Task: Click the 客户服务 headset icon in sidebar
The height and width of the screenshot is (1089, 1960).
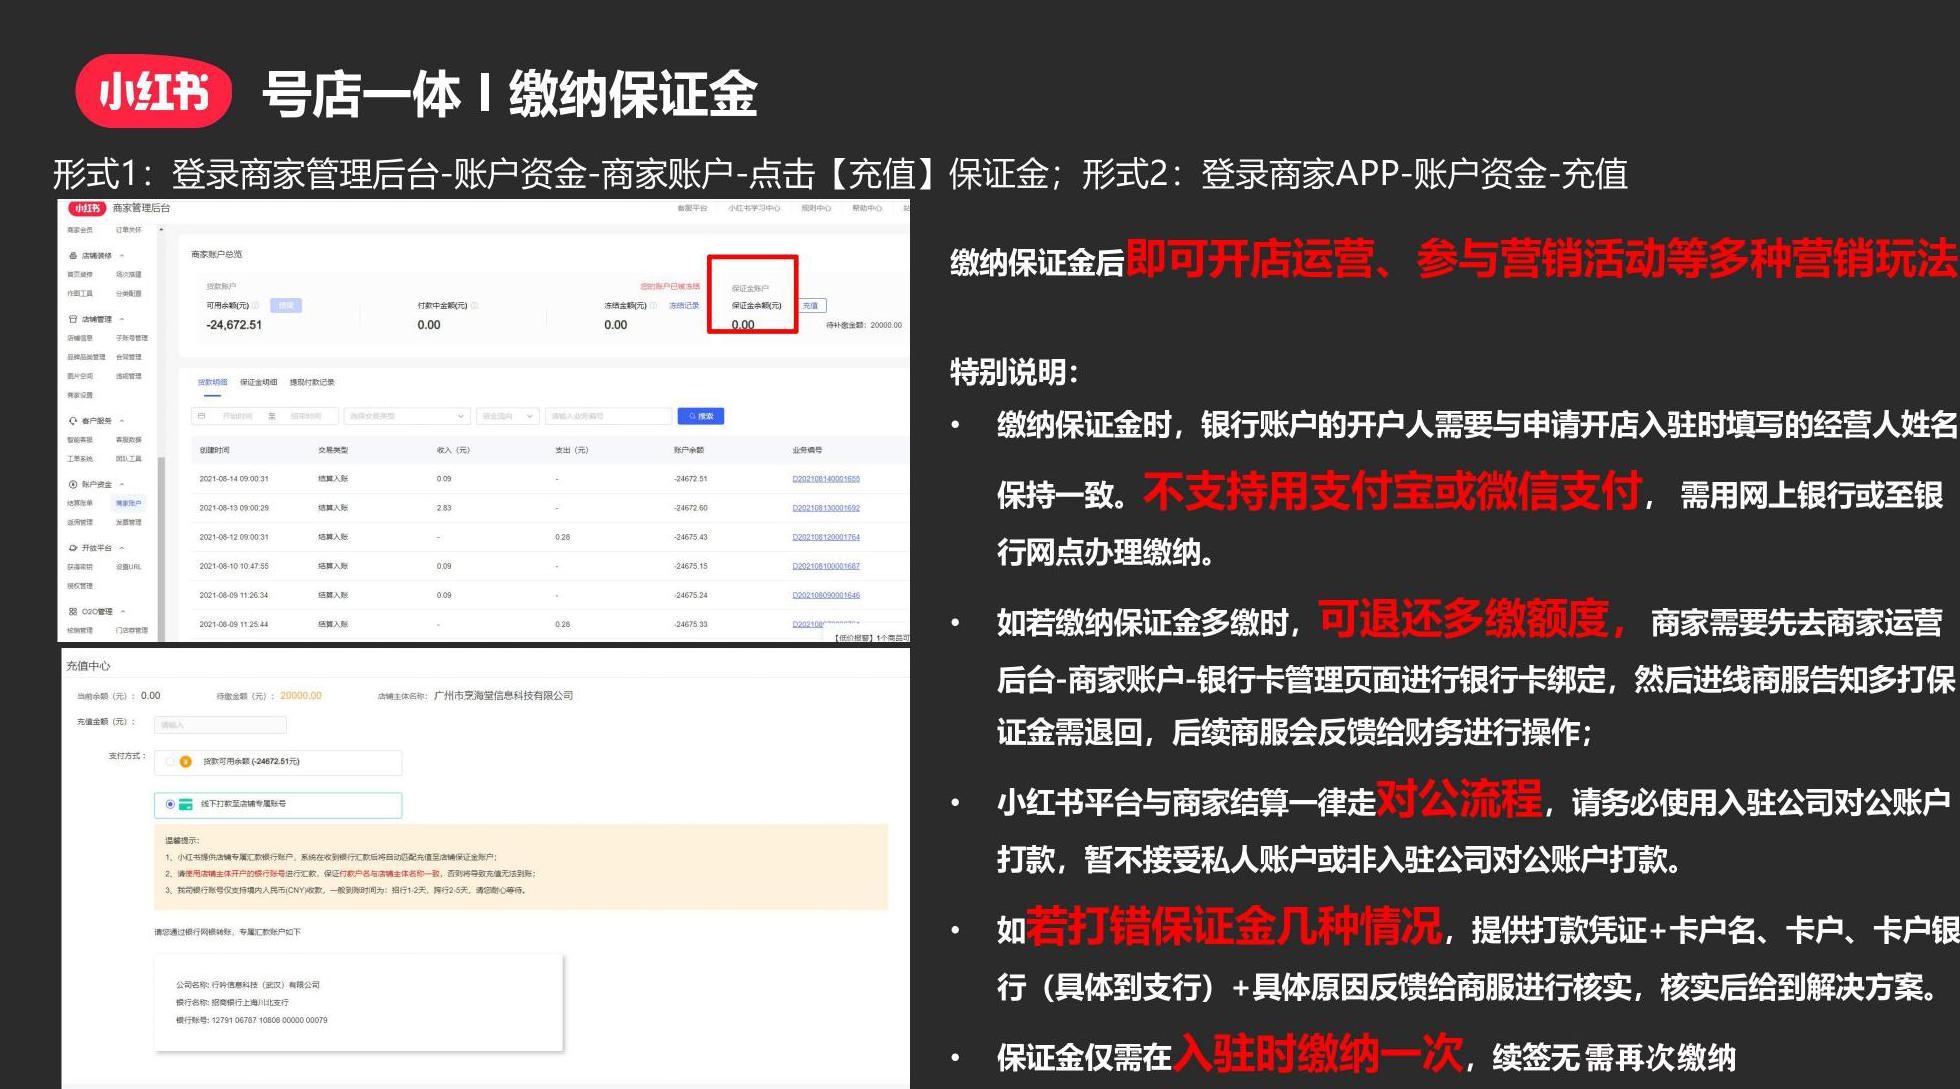Action: click(x=73, y=421)
